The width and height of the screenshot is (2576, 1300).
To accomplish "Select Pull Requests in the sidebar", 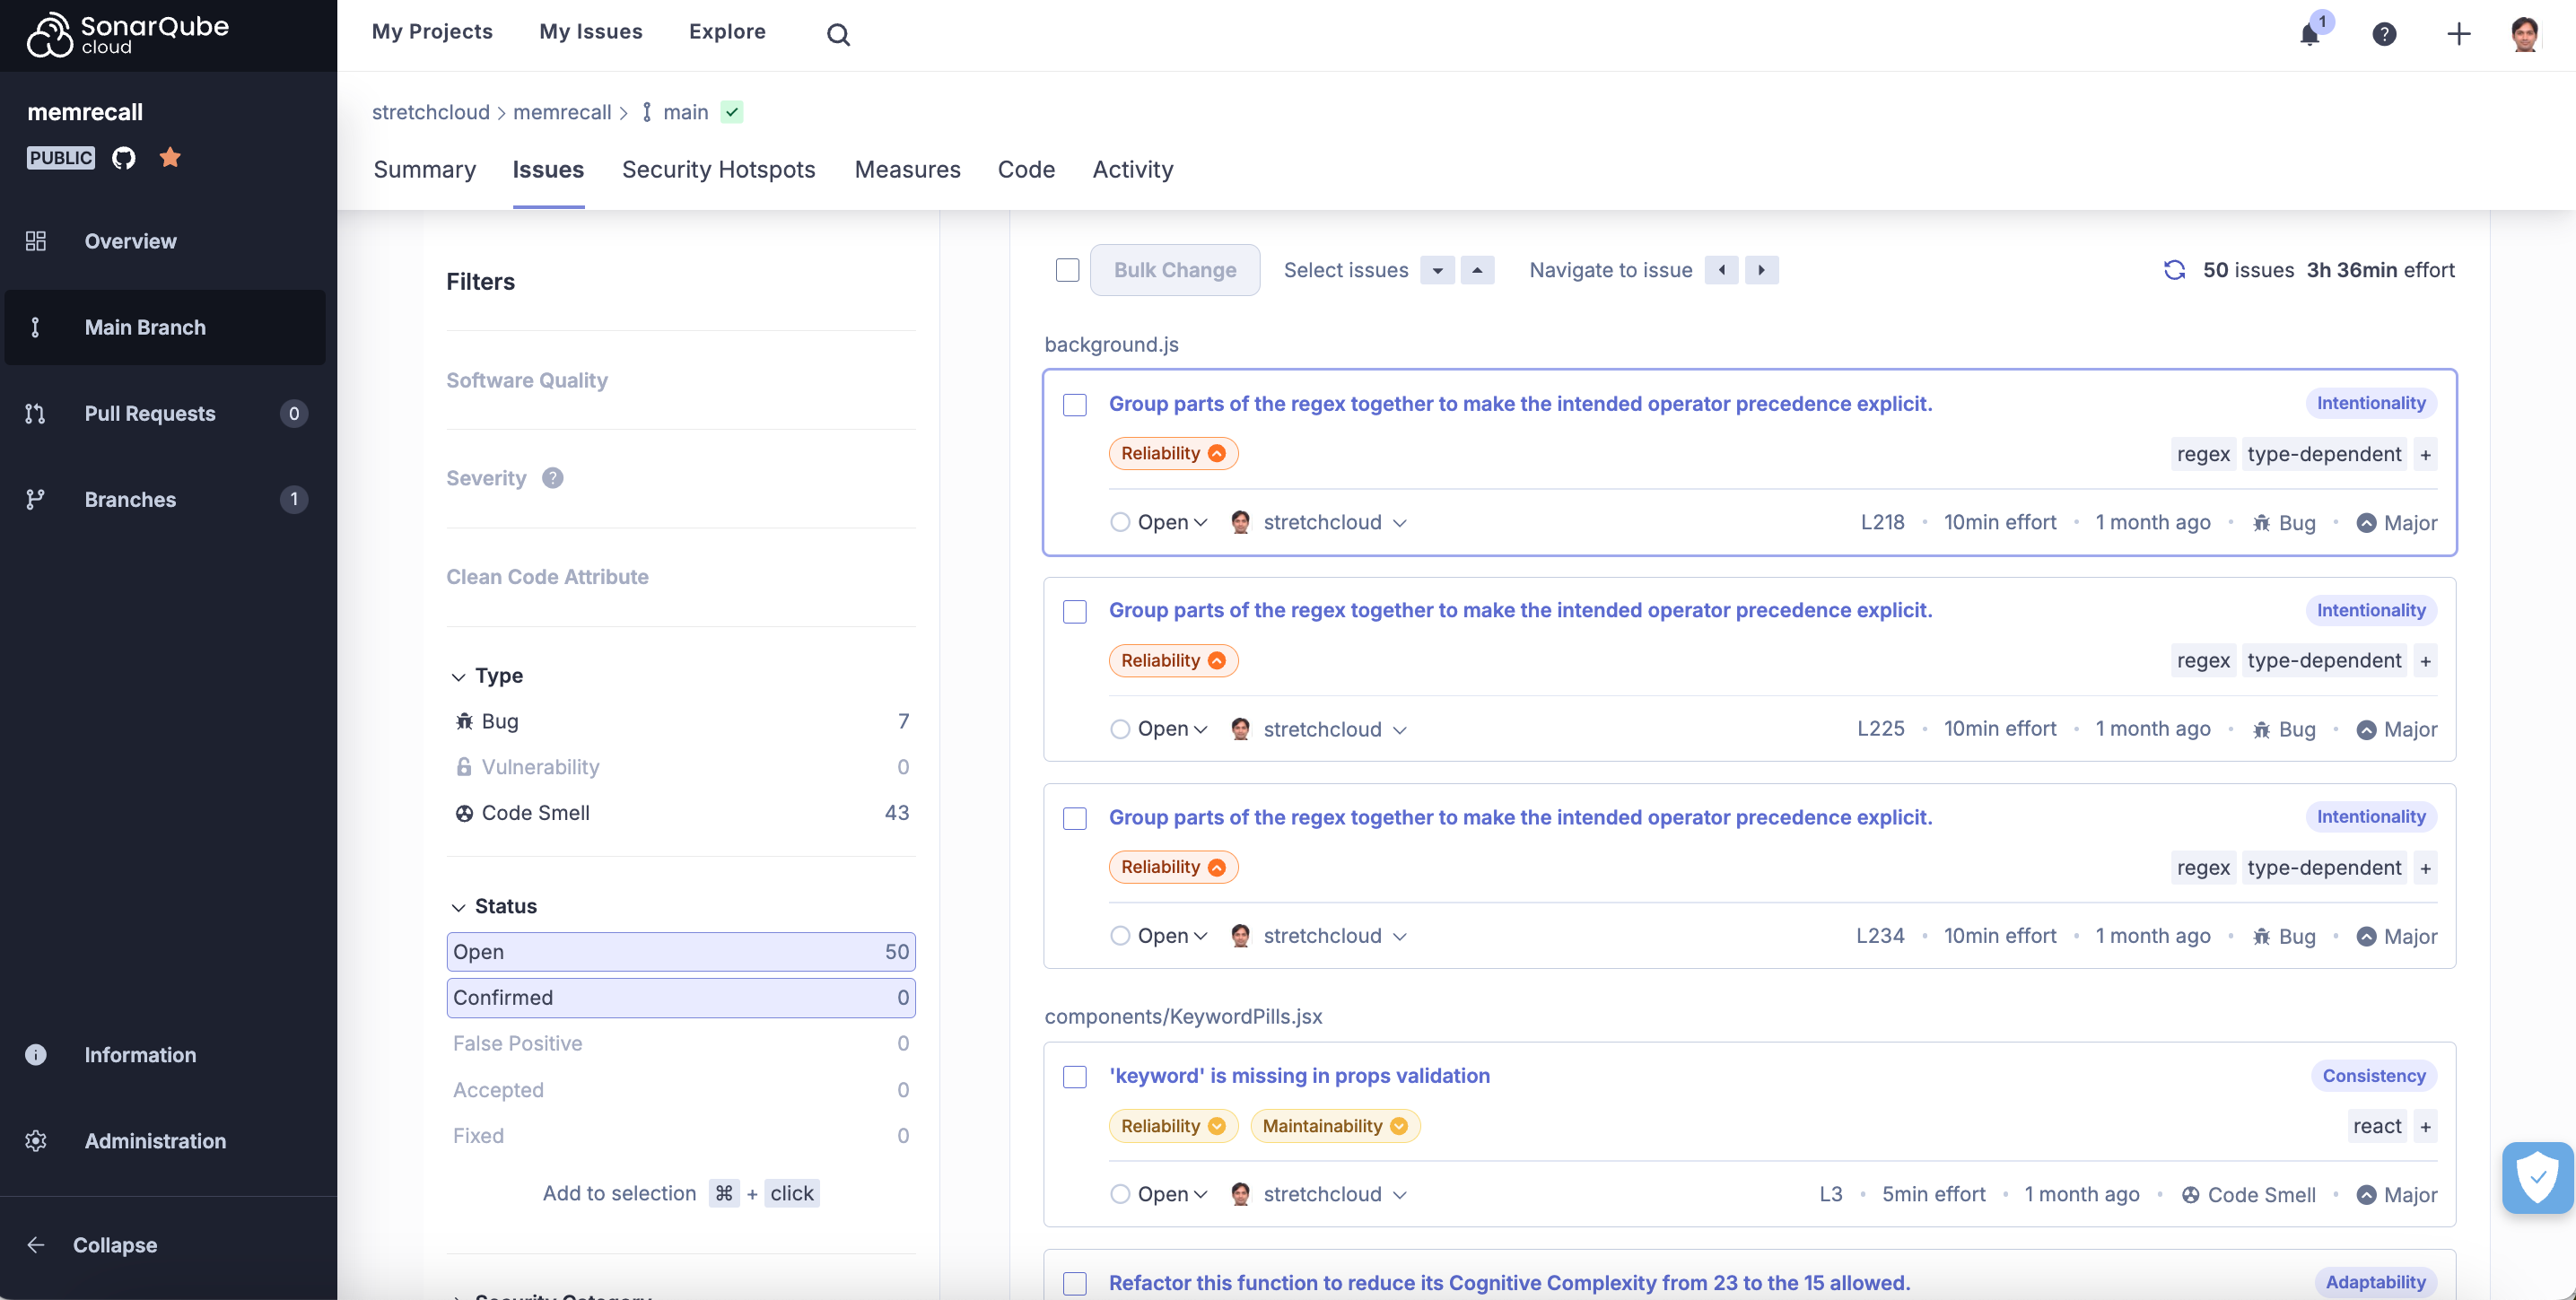I will (x=150, y=413).
